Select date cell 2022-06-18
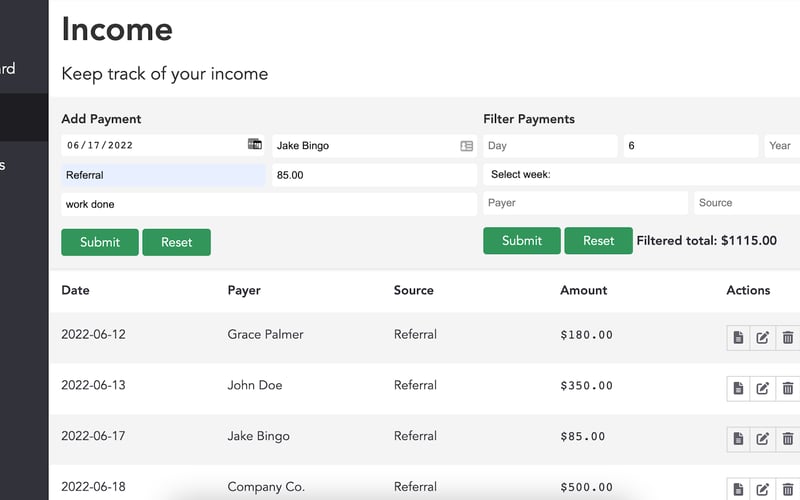The width and height of the screenshot is (800, 500). point(93,487)
